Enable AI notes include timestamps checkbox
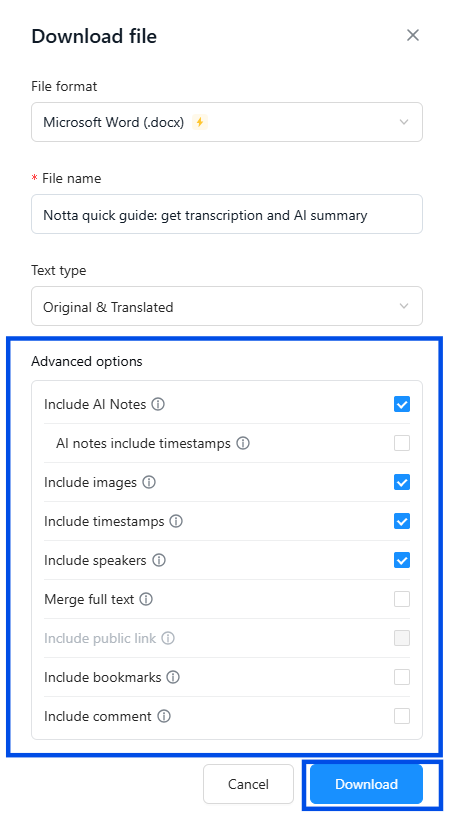The height and width of the screenshot is (823, 454). 402,443
